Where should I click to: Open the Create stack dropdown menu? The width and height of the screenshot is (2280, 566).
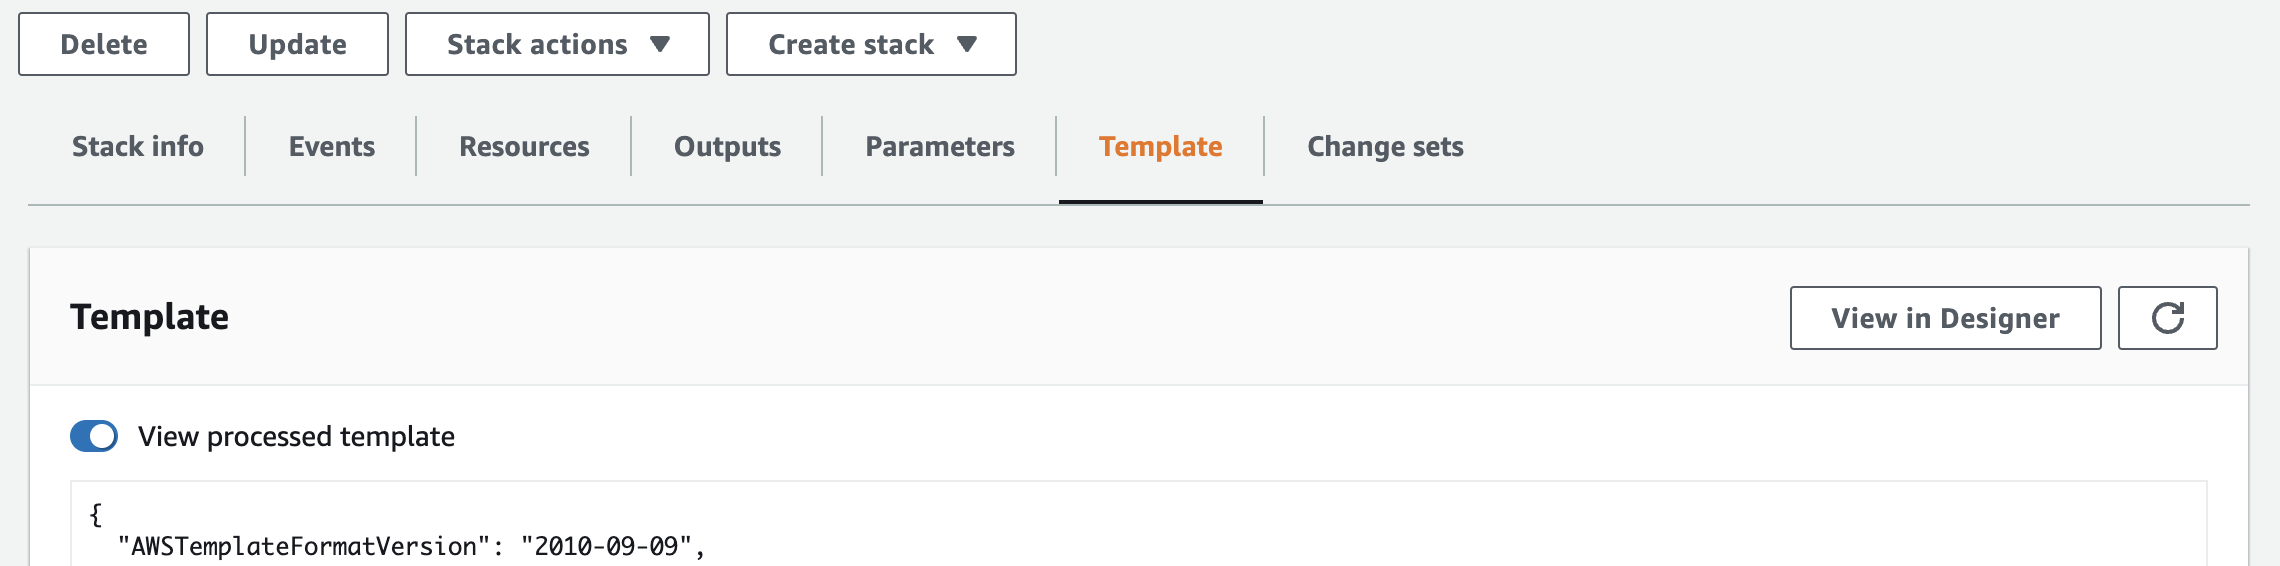871,44
